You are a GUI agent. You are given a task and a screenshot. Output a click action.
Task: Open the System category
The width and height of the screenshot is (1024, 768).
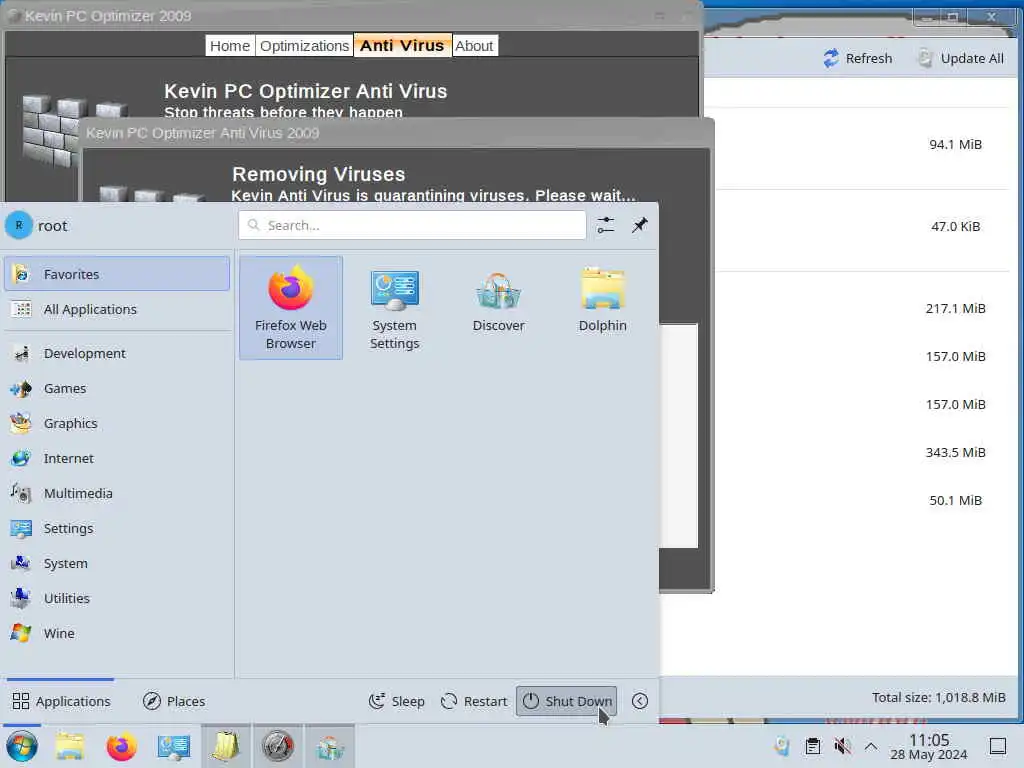point(117,564)
